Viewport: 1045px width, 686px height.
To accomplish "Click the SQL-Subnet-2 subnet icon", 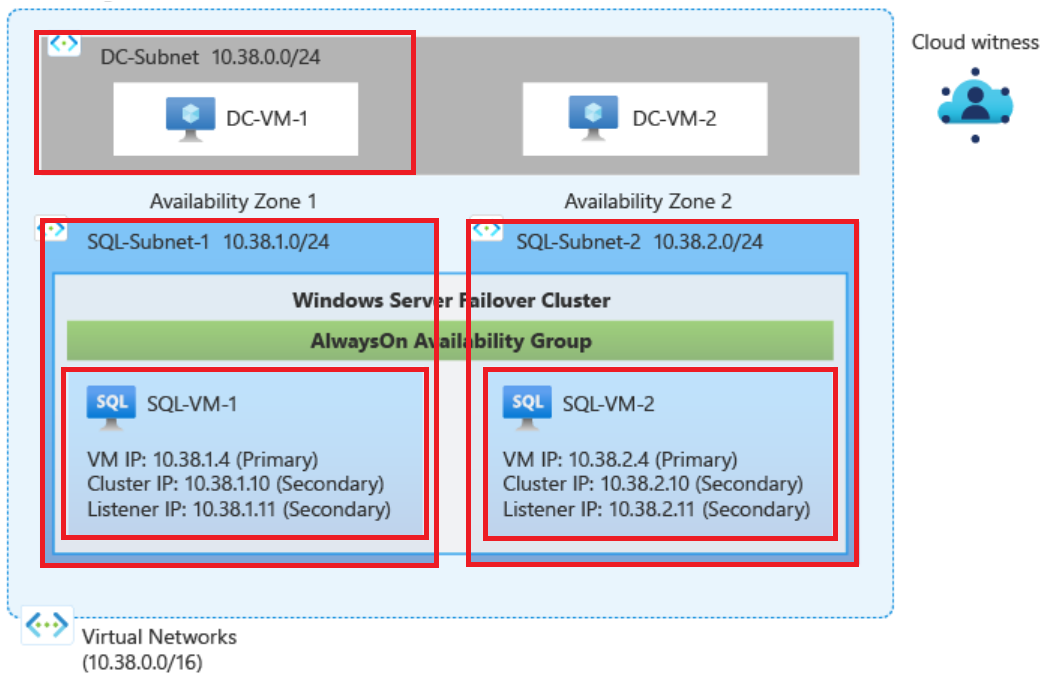I will click(x=487, y=229).
